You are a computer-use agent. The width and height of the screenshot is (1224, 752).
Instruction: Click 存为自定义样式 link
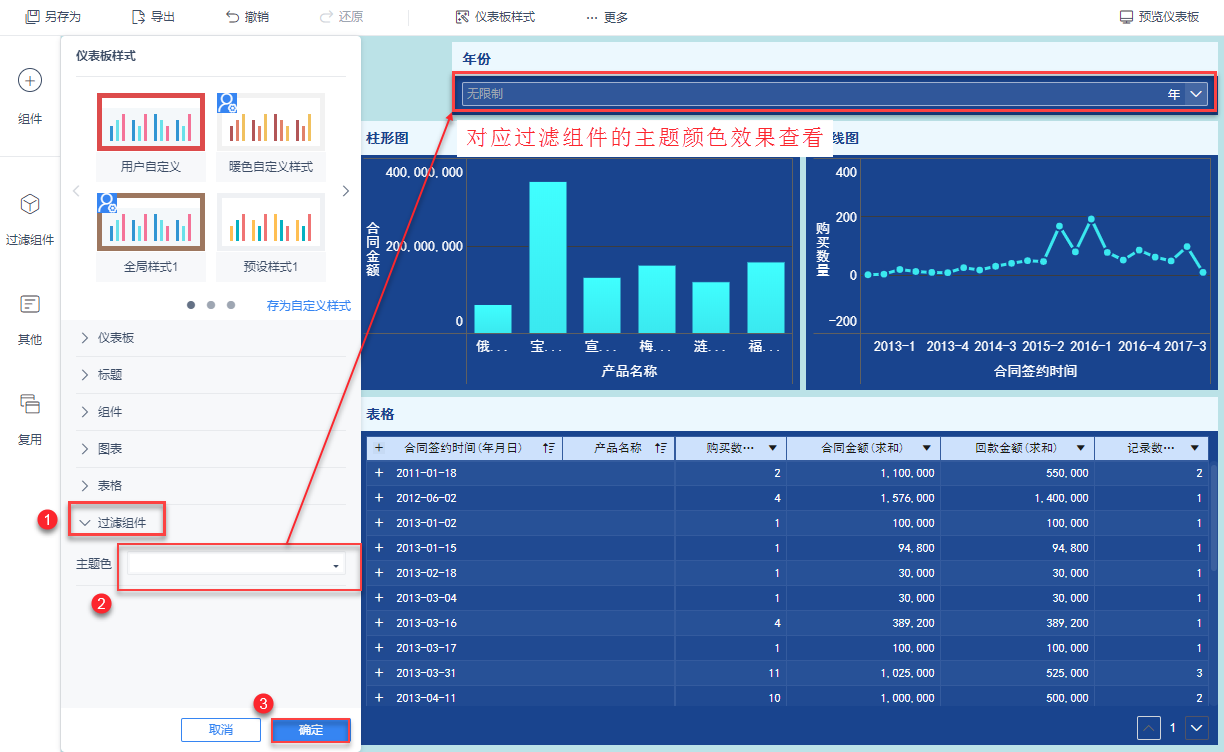309,306
